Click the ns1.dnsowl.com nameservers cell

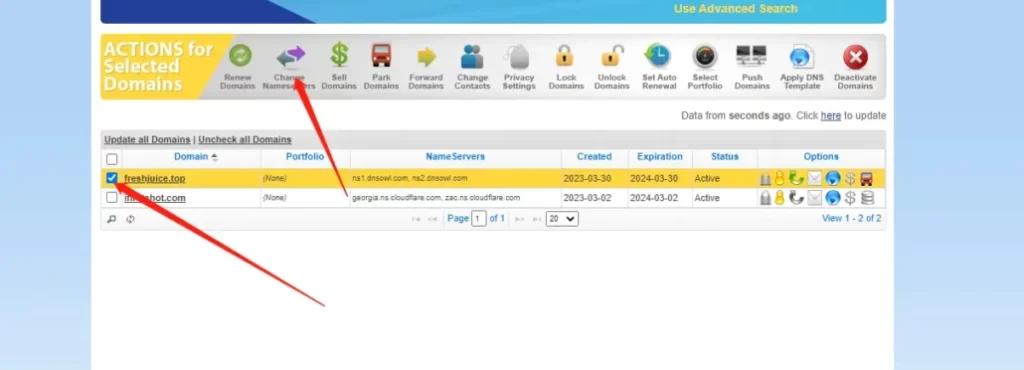pyautogui.click(x=455, y=178)
